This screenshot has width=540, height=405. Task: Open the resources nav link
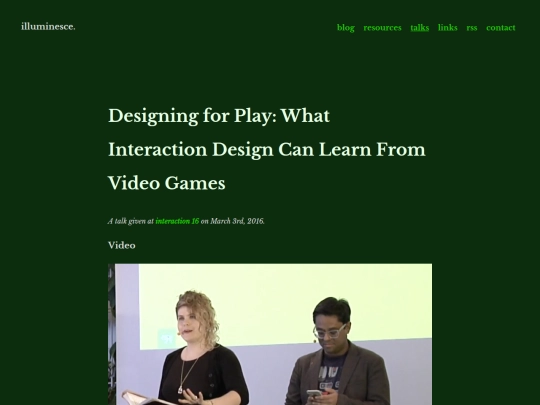coord(382,28)
